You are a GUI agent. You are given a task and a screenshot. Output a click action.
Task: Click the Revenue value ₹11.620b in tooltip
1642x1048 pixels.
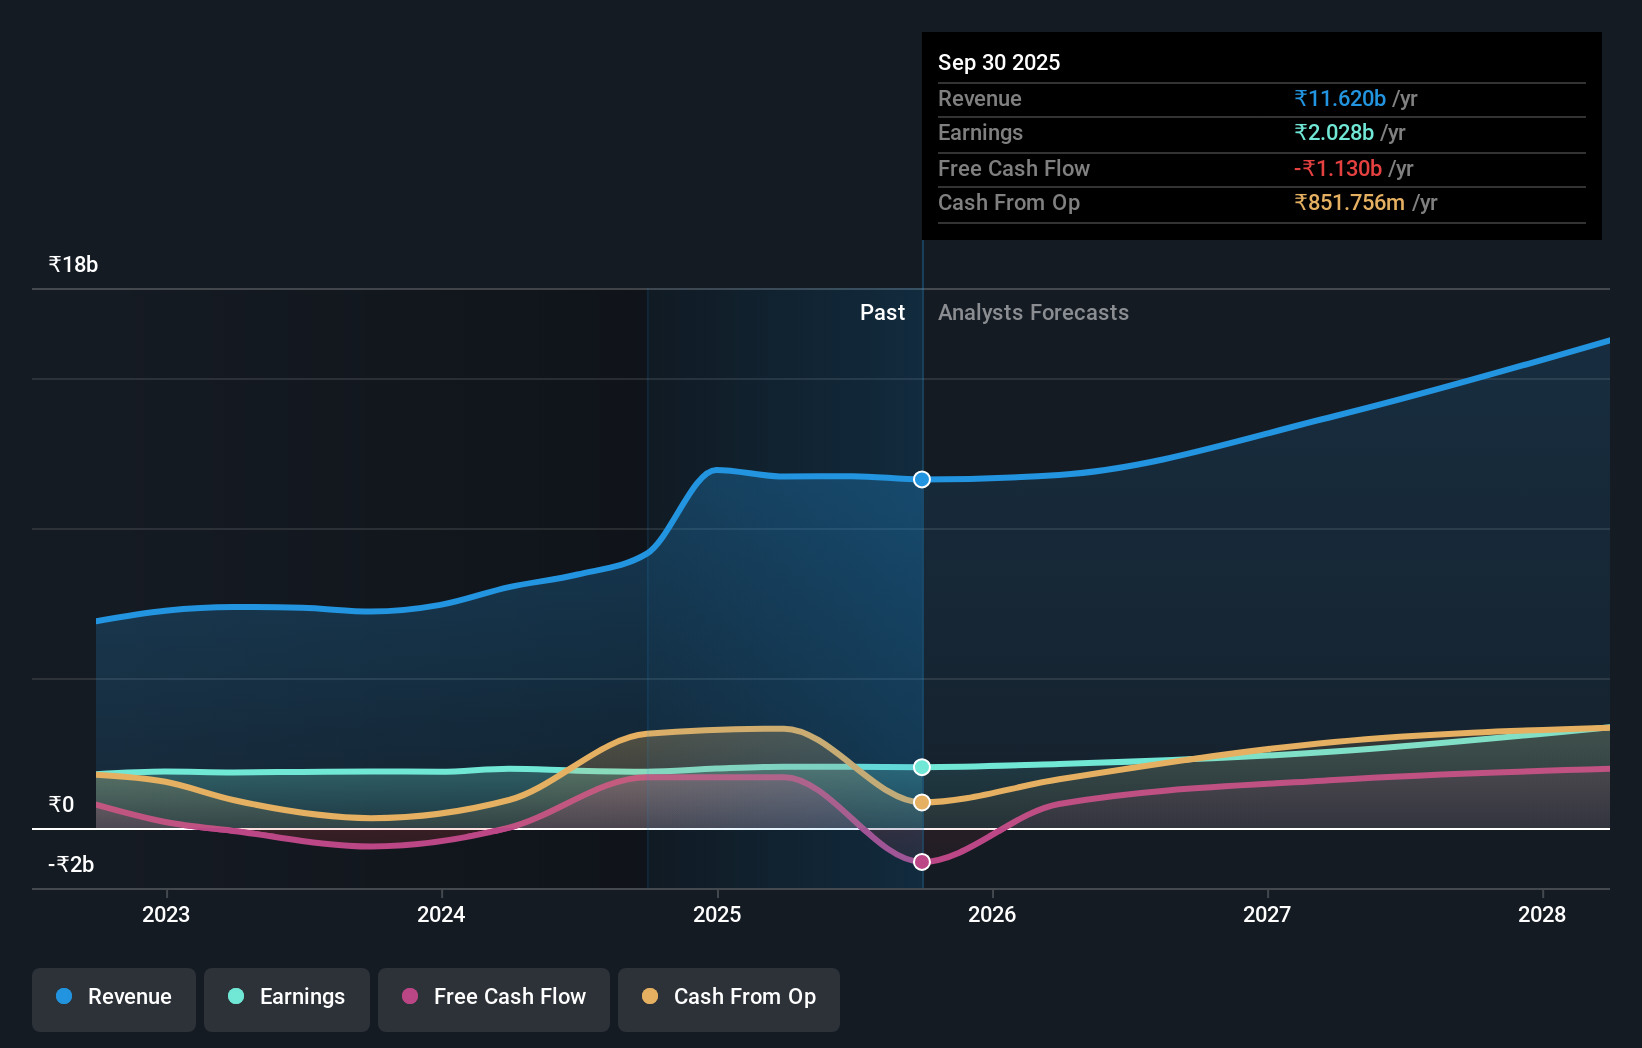tap(1340, 98)
